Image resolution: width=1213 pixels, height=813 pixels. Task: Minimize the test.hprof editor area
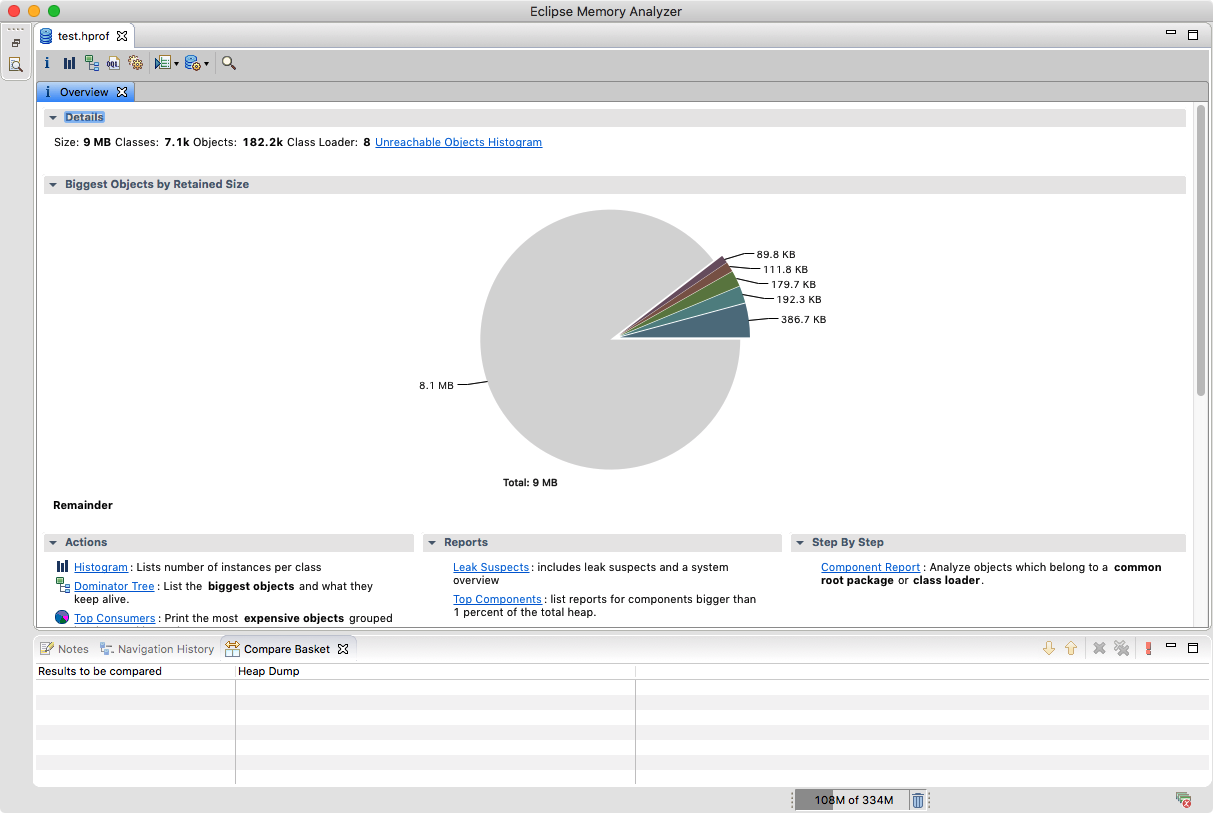pos(1171,33)
